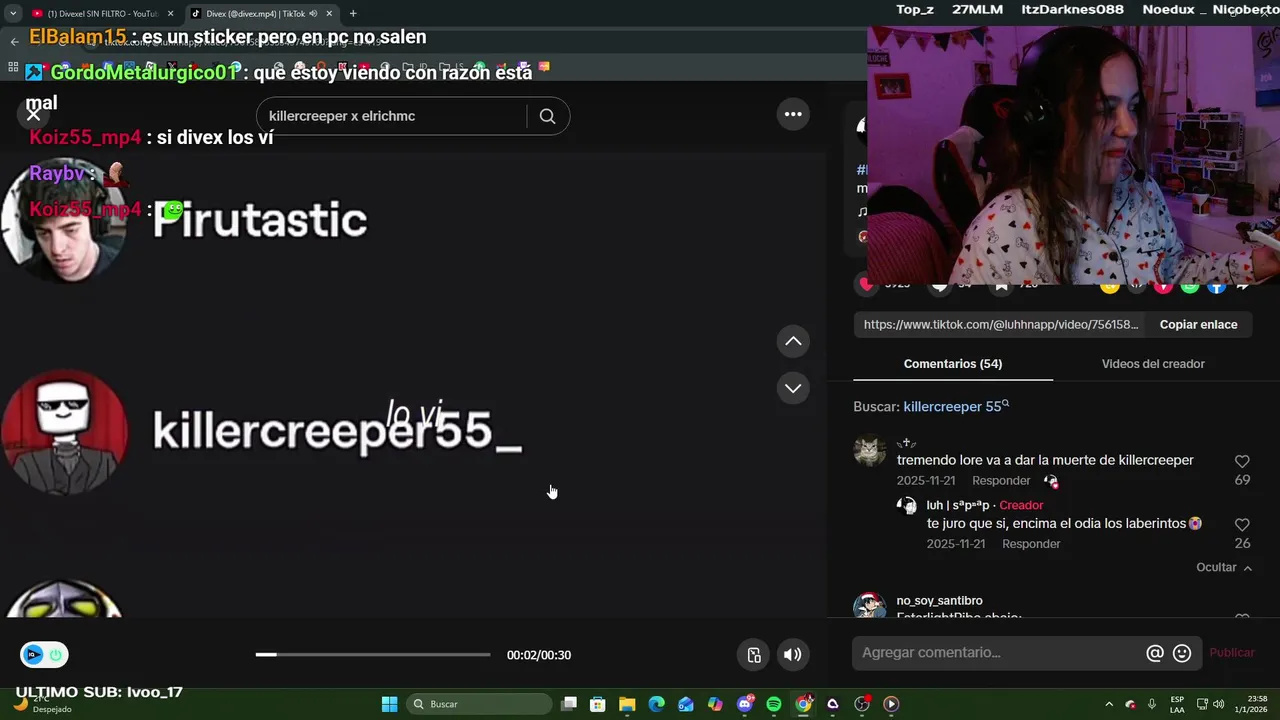Show hidden system tray icons

[1108, 704]
